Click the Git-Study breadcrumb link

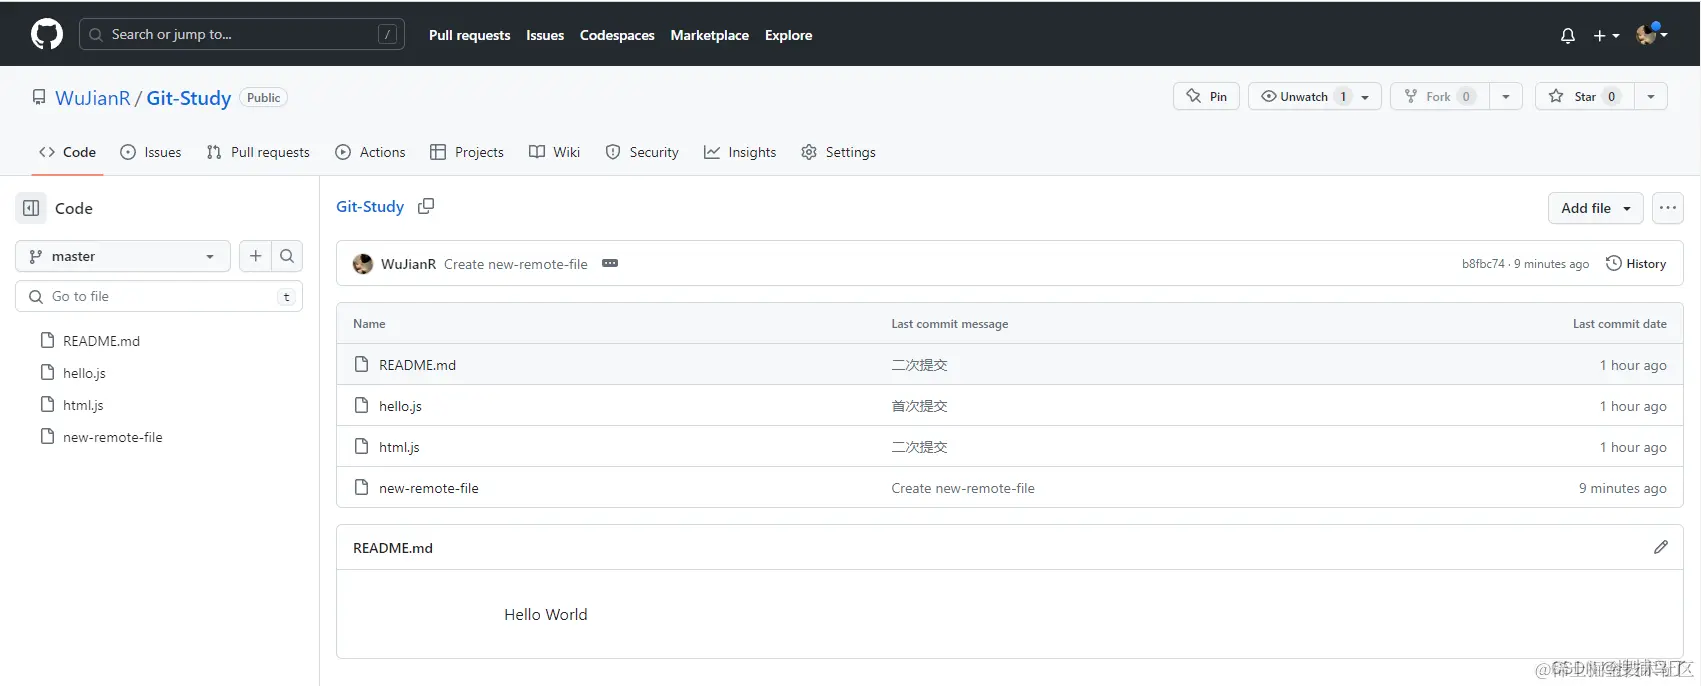click(x=370, y=206)
